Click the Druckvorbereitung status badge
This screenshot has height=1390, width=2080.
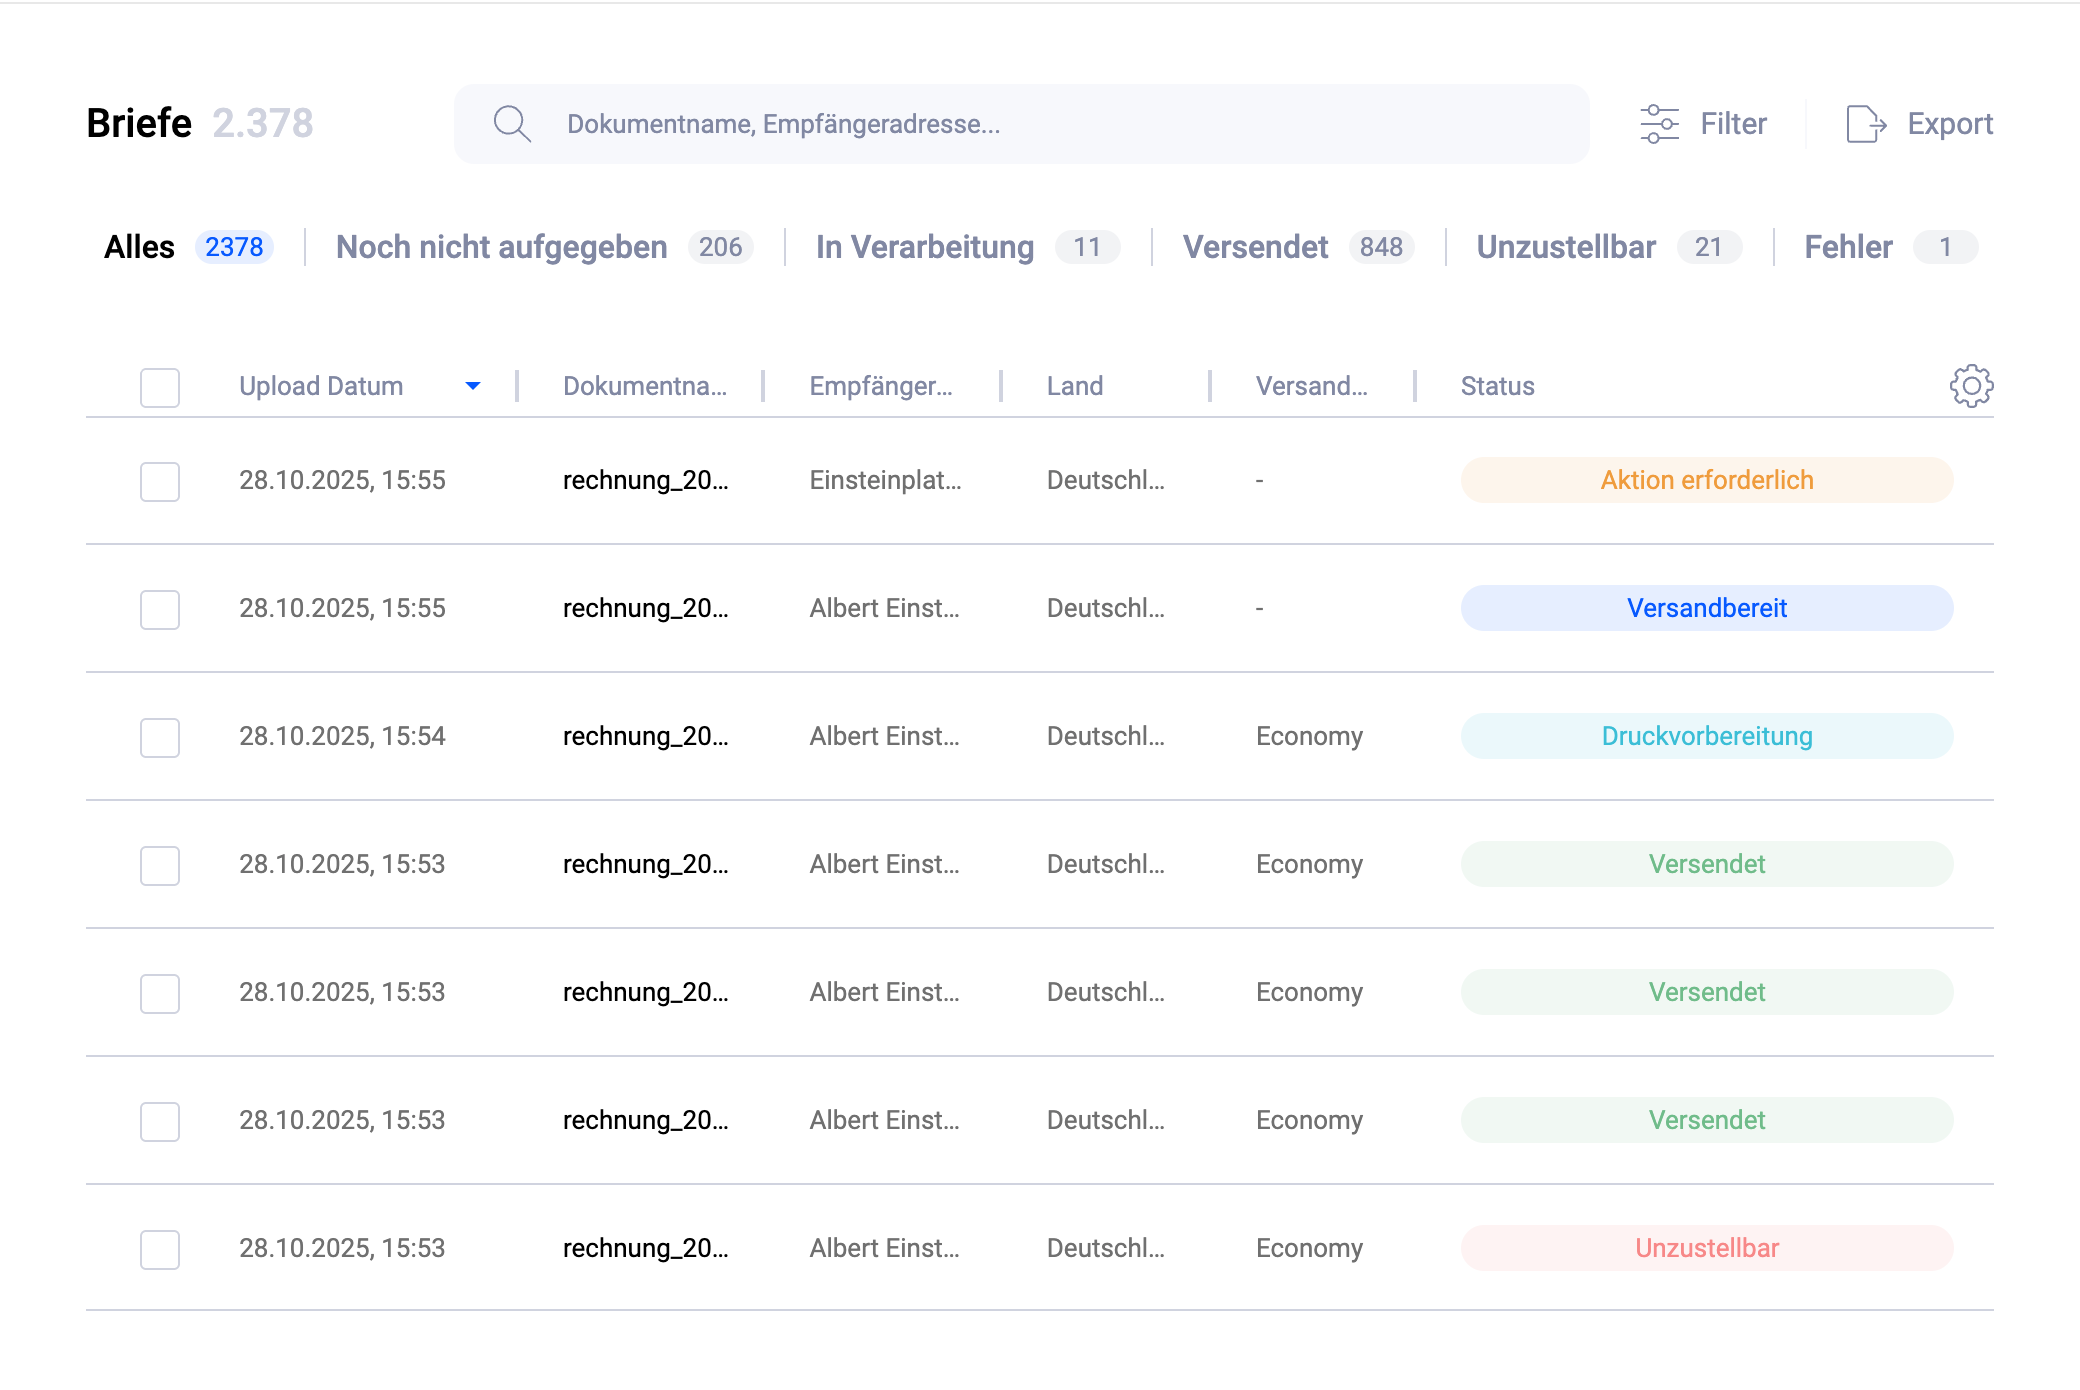(1705, 736)
